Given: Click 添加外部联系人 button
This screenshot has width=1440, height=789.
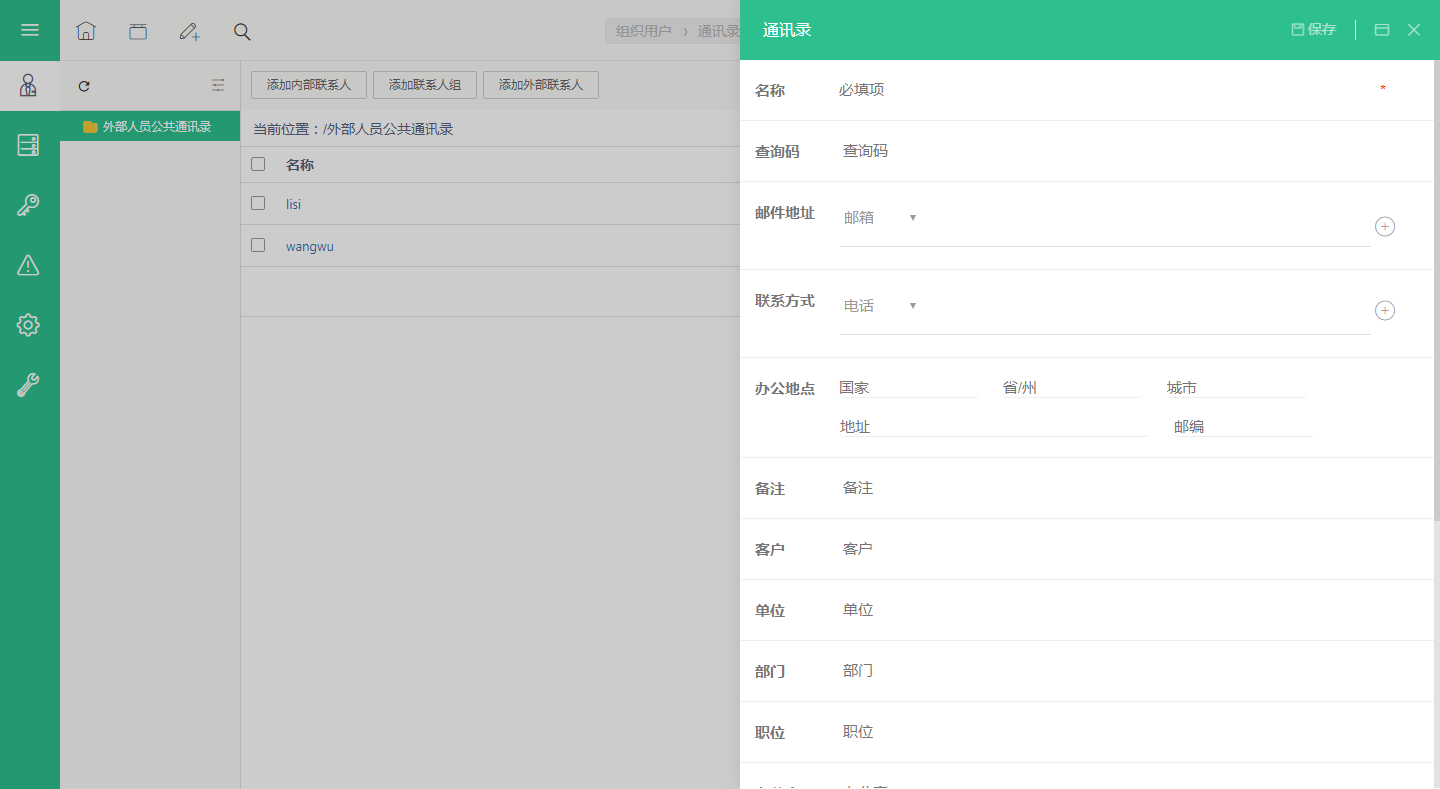Looking at the screenshot, I should point(541,85).
